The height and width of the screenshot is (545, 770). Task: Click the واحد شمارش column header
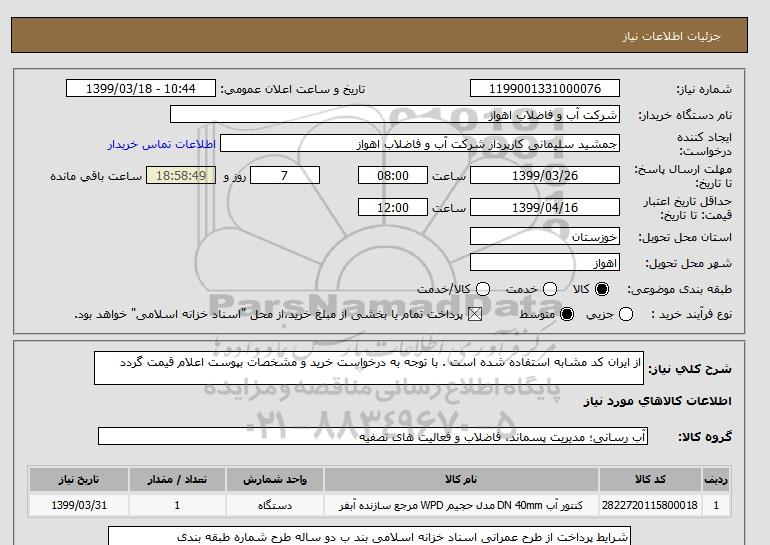pyautogui.click(x=275, y=479)
